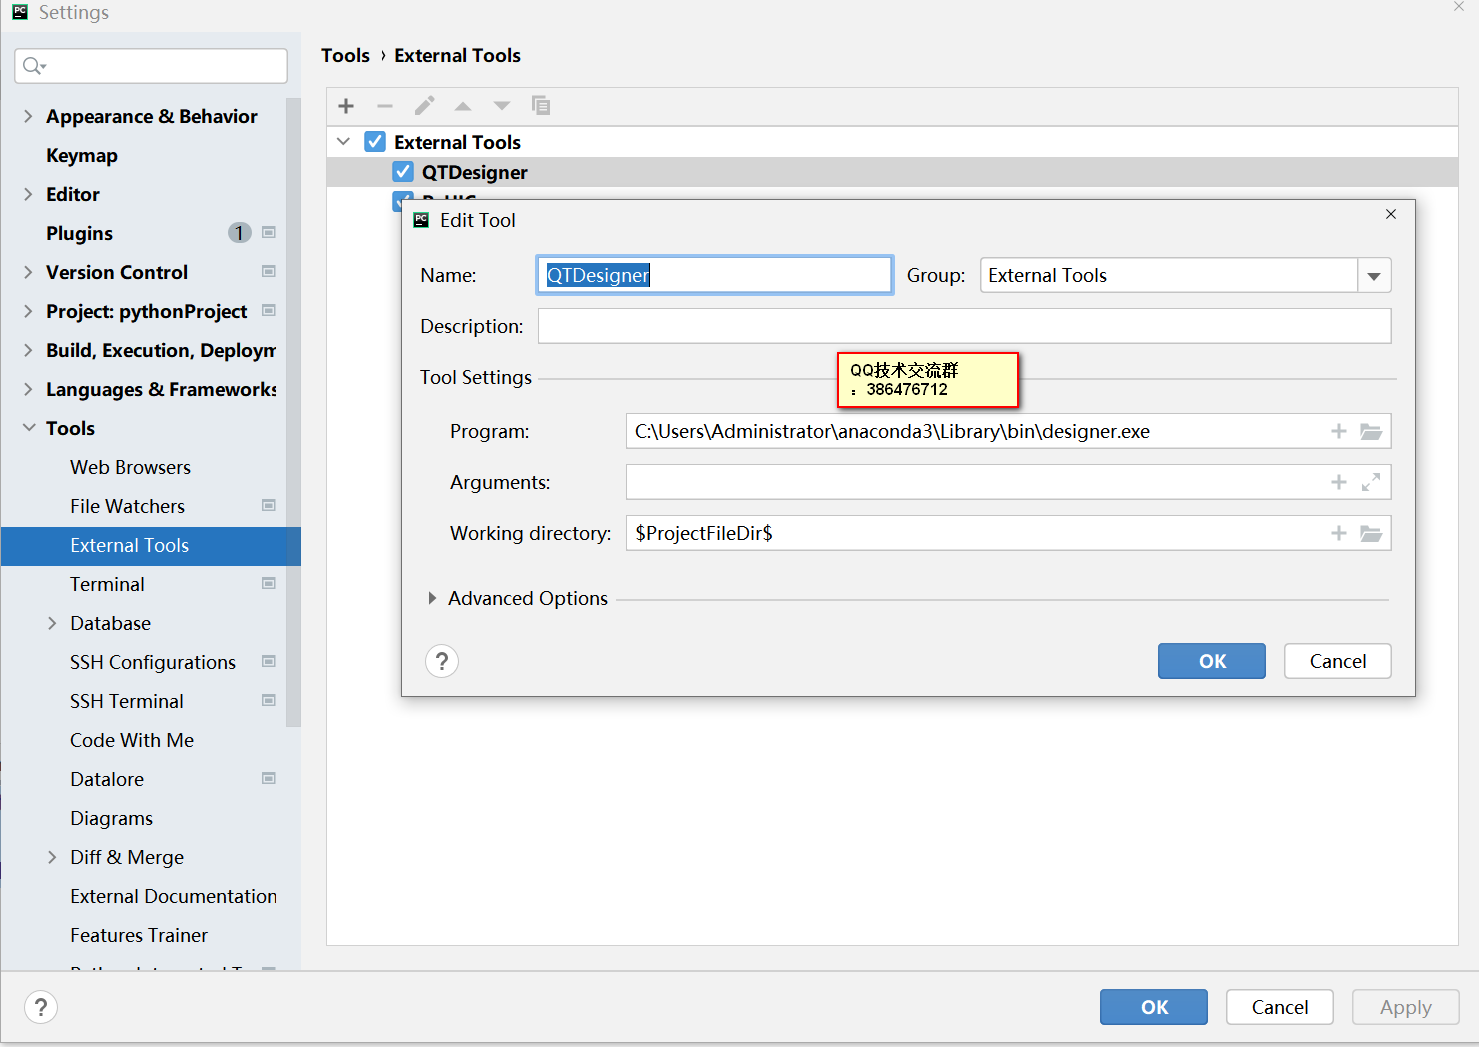The image size is (1479, 1047).
Task: Click project-level icon beside Version Control
Action: point(269,271)
